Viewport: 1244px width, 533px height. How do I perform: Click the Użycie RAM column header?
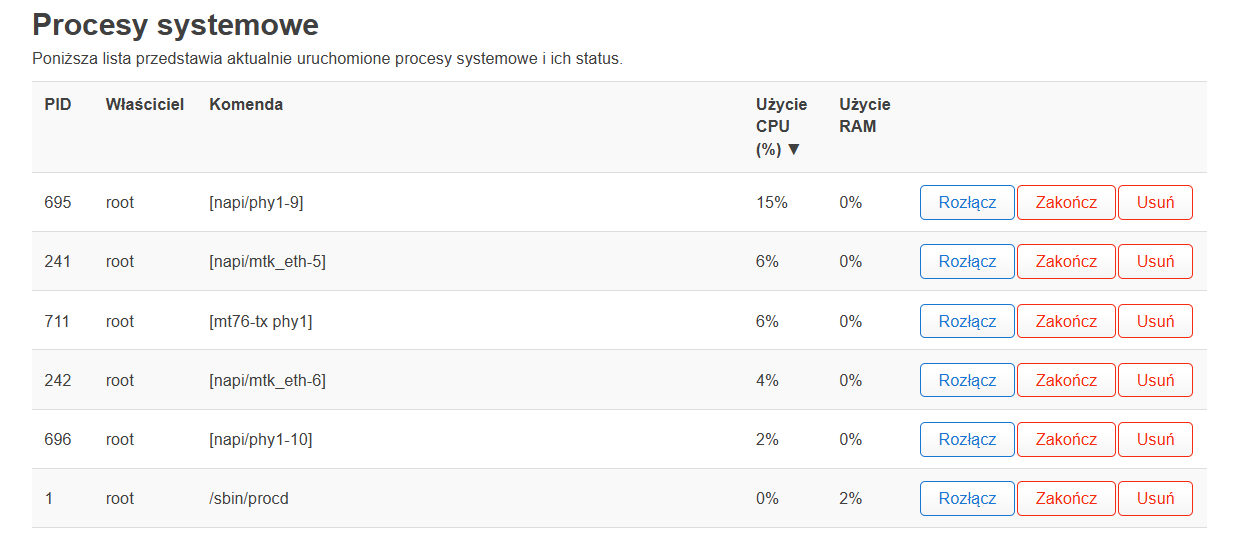coord(865,115)
